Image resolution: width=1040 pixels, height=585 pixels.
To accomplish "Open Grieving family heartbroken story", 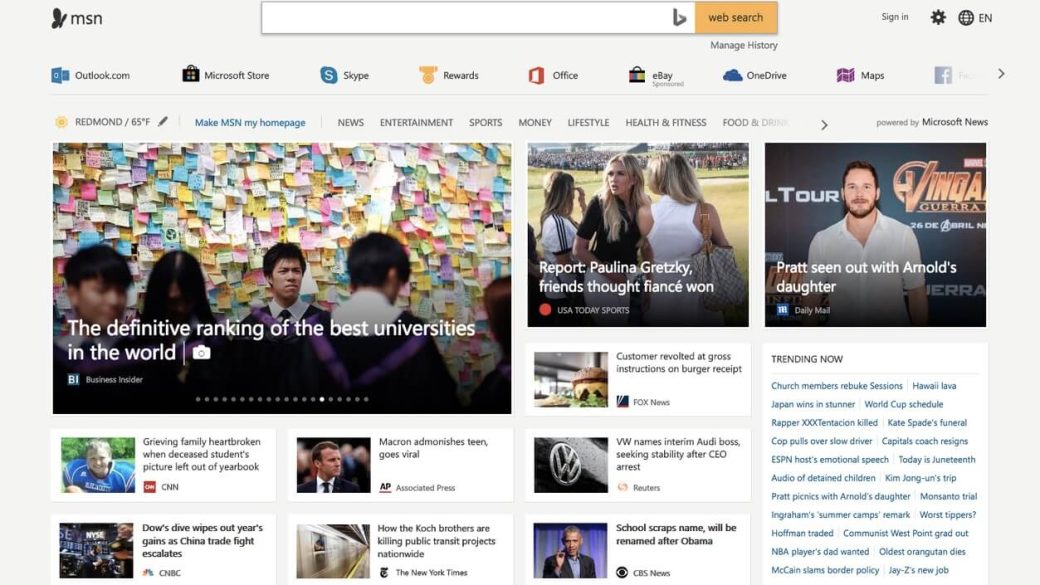I will click(x=163, y=465).
